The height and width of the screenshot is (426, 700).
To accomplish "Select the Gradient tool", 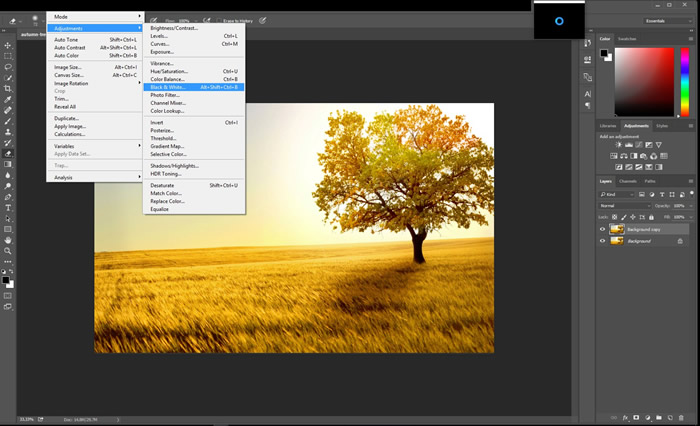I will tap(8, 164).
